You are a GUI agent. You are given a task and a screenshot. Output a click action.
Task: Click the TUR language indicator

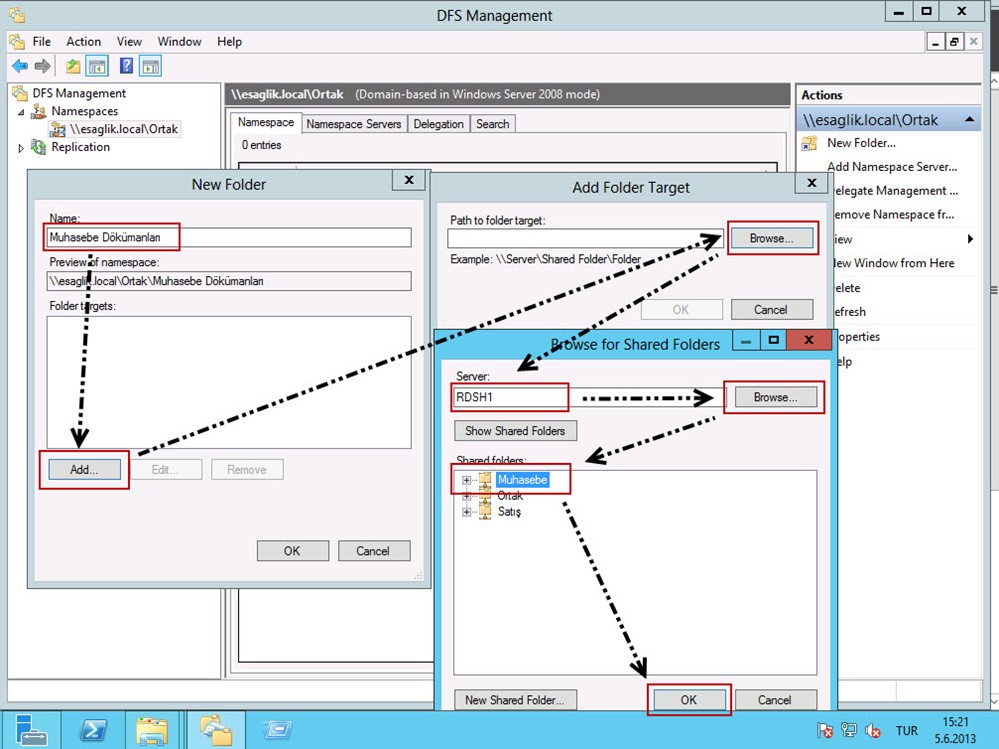(907, 731)
